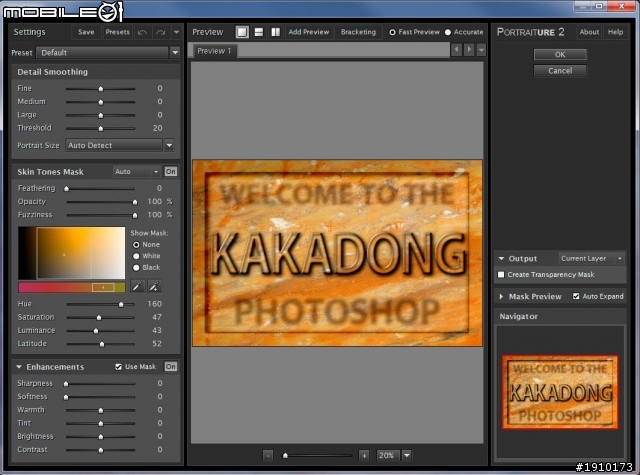Viewport: 640px width, 475px height.
Task: Click the main preview image
Action: [x=337, y=253]
